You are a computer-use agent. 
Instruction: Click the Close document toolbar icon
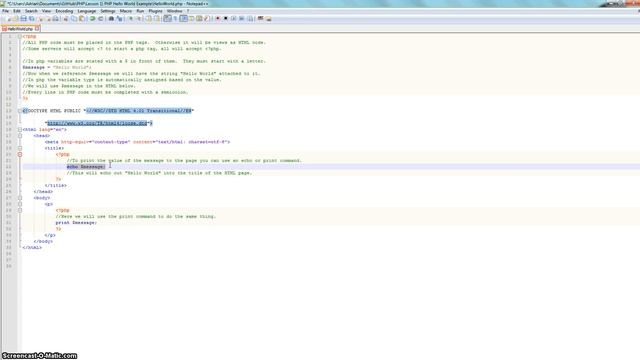[41, 19]
